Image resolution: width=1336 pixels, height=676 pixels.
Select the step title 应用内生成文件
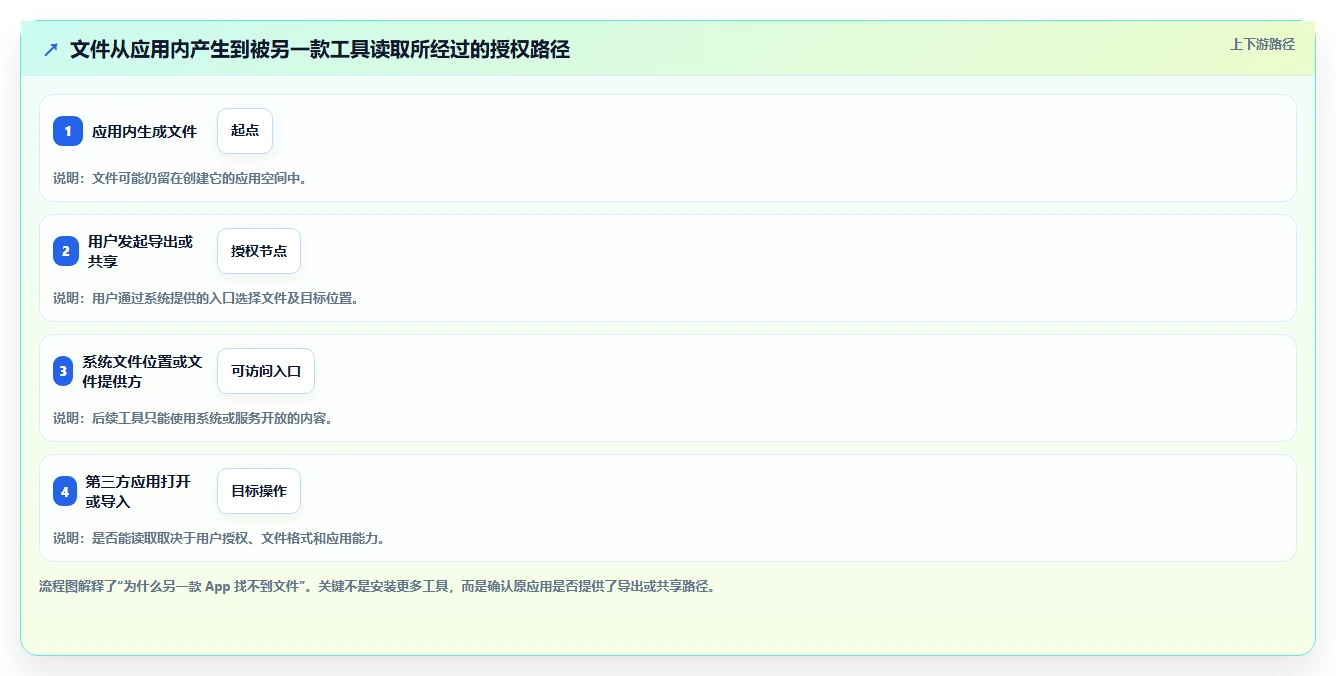click(x=145, y=131)
